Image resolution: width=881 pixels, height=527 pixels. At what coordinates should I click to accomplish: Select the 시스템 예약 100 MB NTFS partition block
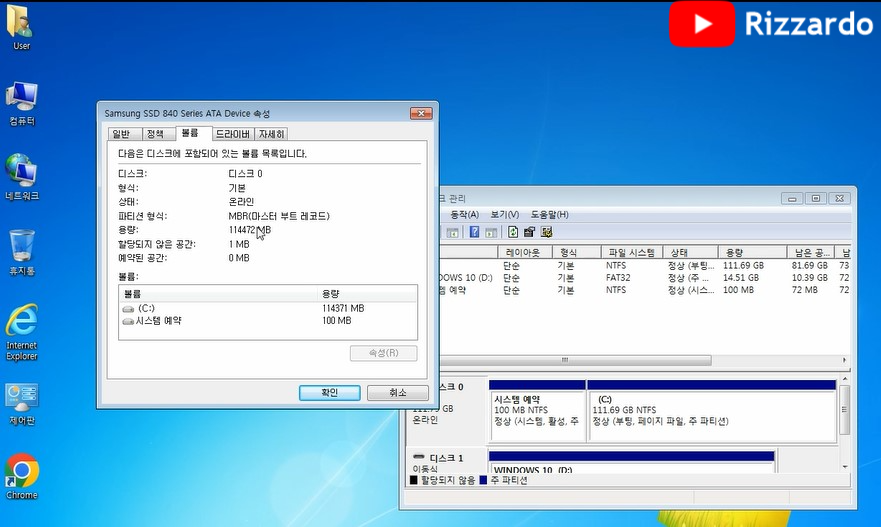pos(537,411)
